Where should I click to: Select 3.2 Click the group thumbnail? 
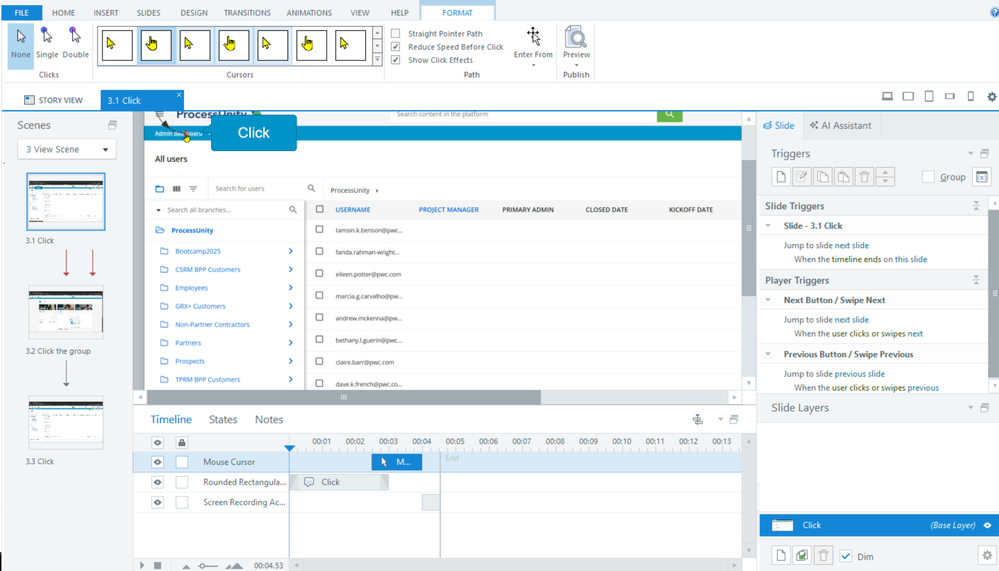coord(66,313)
